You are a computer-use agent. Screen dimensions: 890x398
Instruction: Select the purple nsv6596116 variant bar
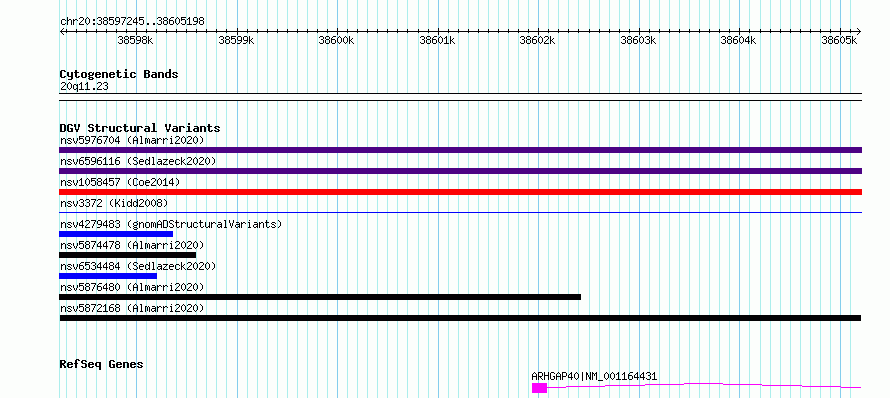point(460,171)
